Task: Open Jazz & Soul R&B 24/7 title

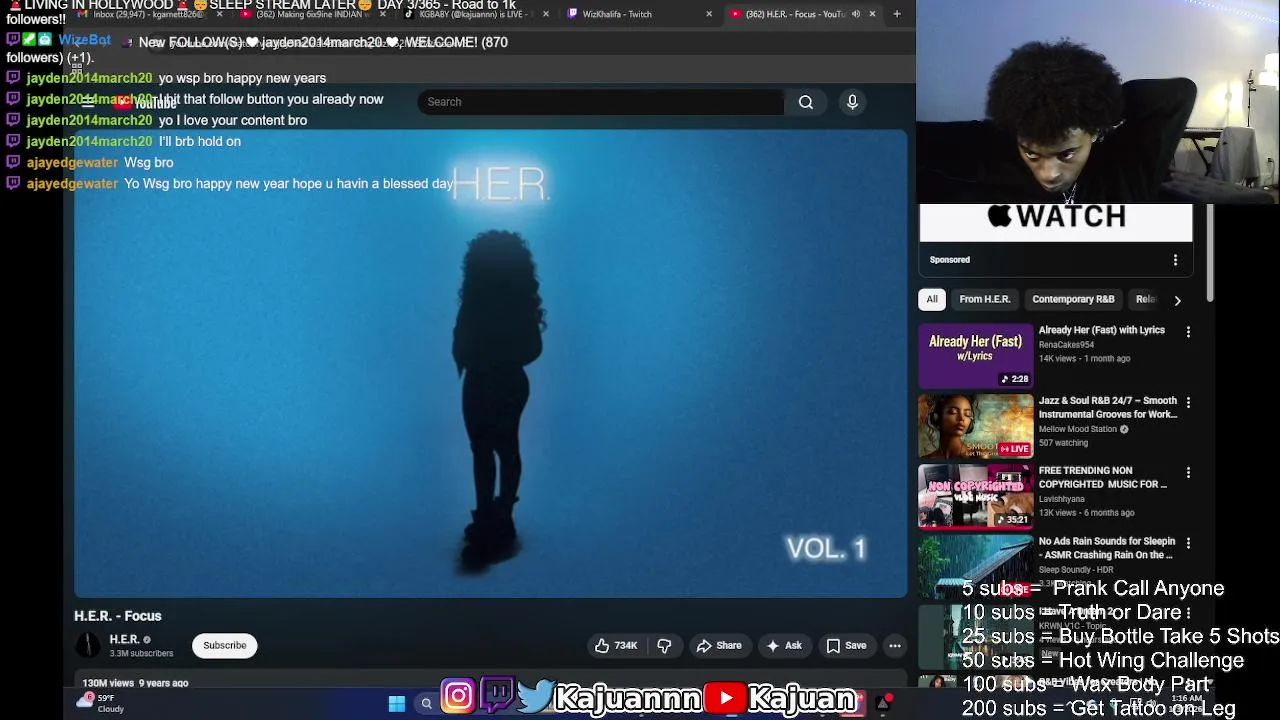Action: pyautogui.click(x=1108, y=407)
